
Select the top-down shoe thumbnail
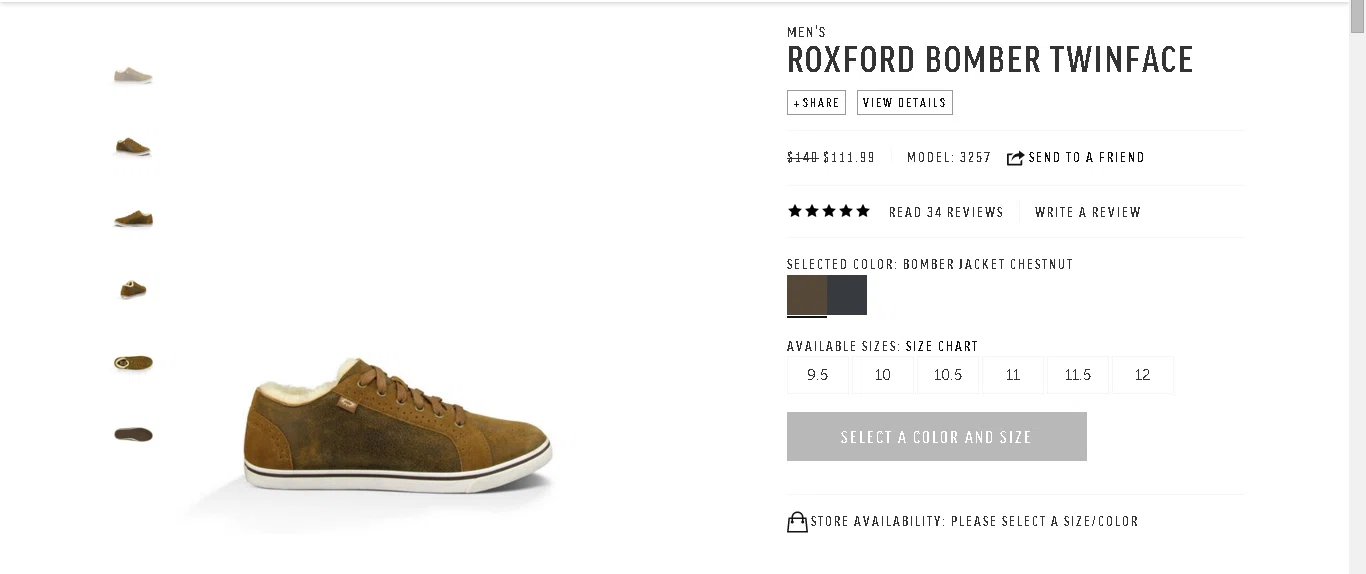pyautogui.click(x=133, y=363)
